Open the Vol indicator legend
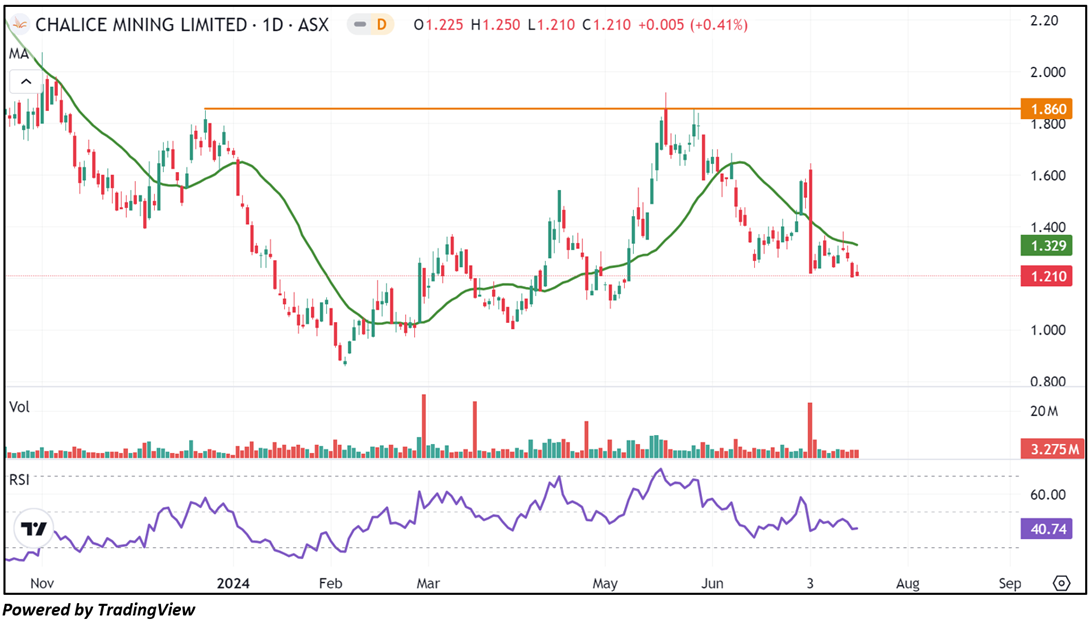Viewport: 1090px width, 621px height. [x=18, y=407]
